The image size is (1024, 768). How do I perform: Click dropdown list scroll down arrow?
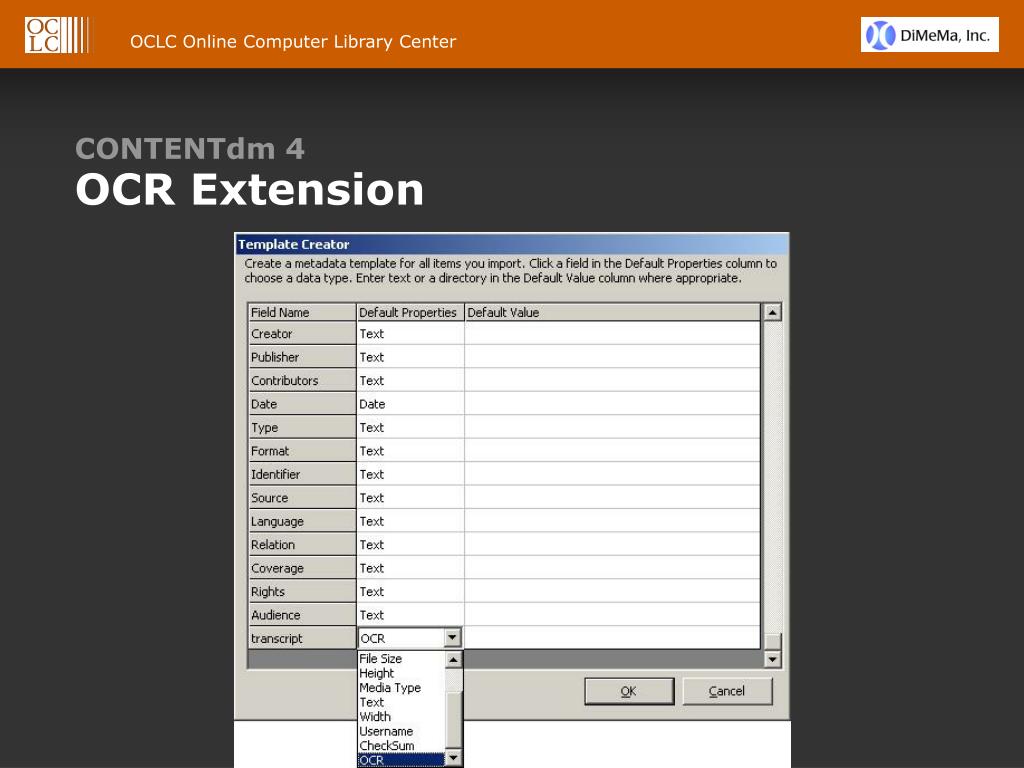(453, 758)
